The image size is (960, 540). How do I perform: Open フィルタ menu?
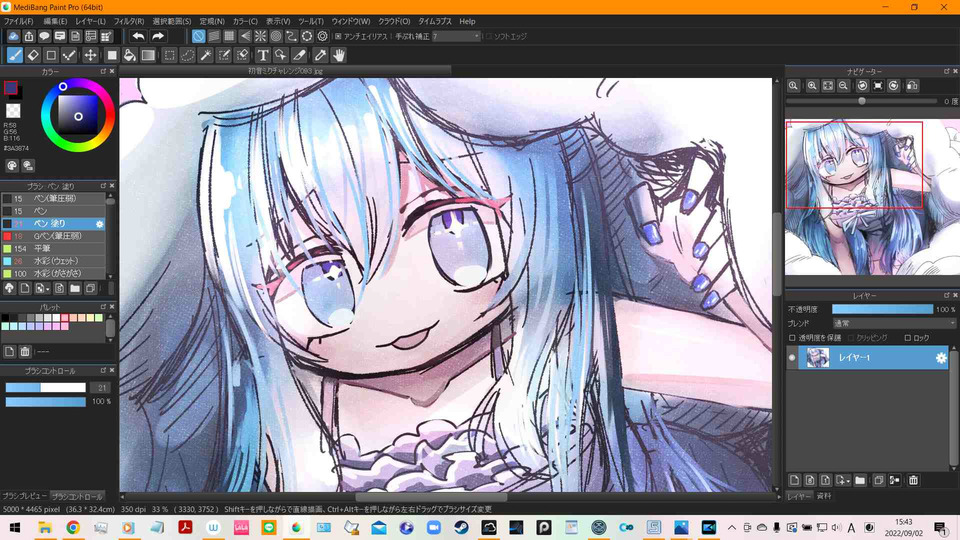coord(129,21)
